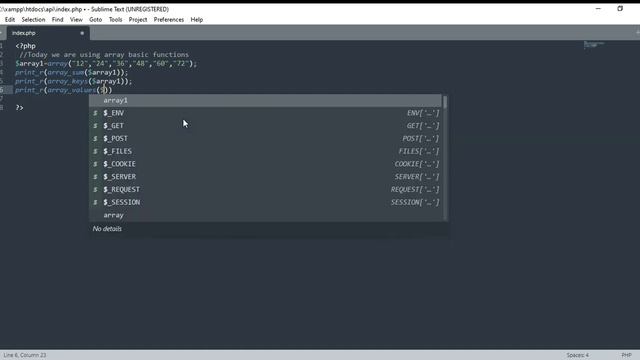Open the Project menu

click(x=138, y=20)
